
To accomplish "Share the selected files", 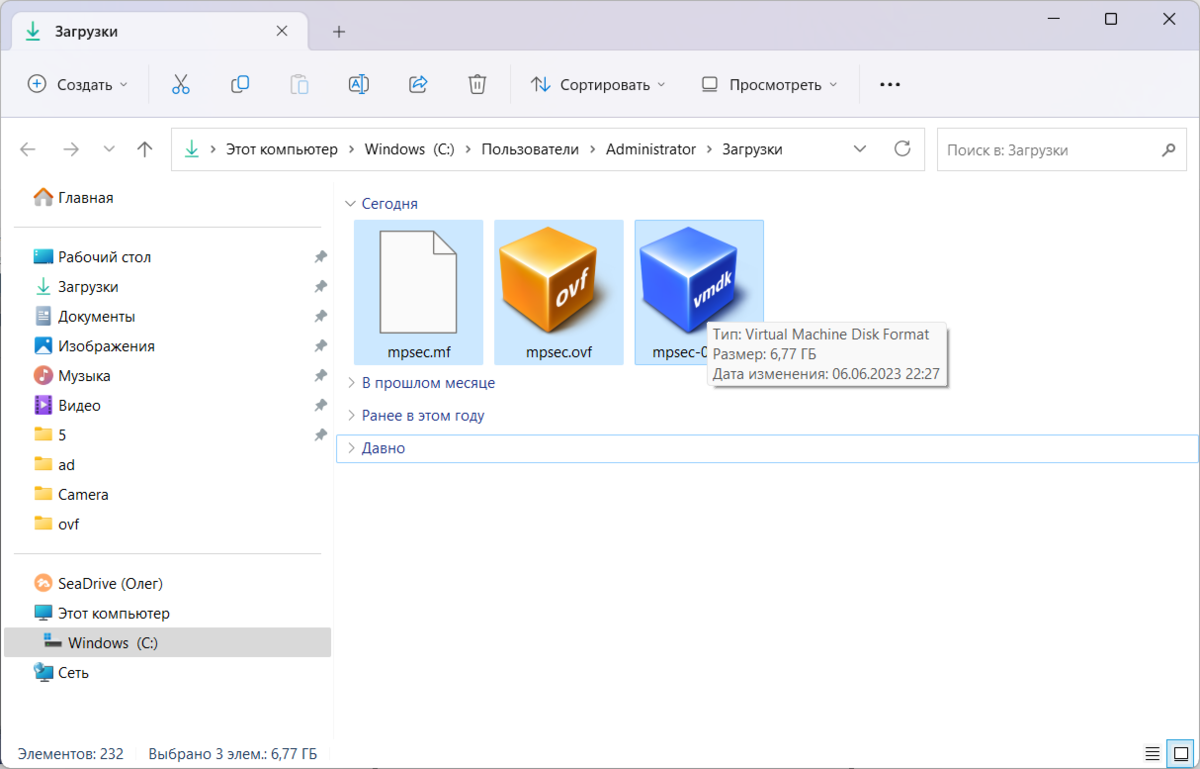I will [x=418, y=84].
